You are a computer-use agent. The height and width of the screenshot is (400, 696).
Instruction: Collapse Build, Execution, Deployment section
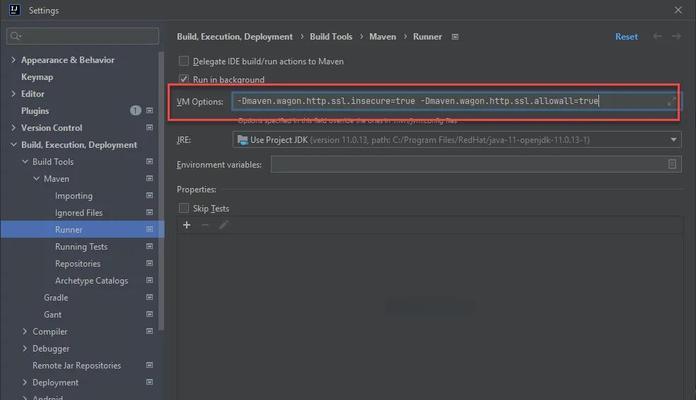(13, 145)
